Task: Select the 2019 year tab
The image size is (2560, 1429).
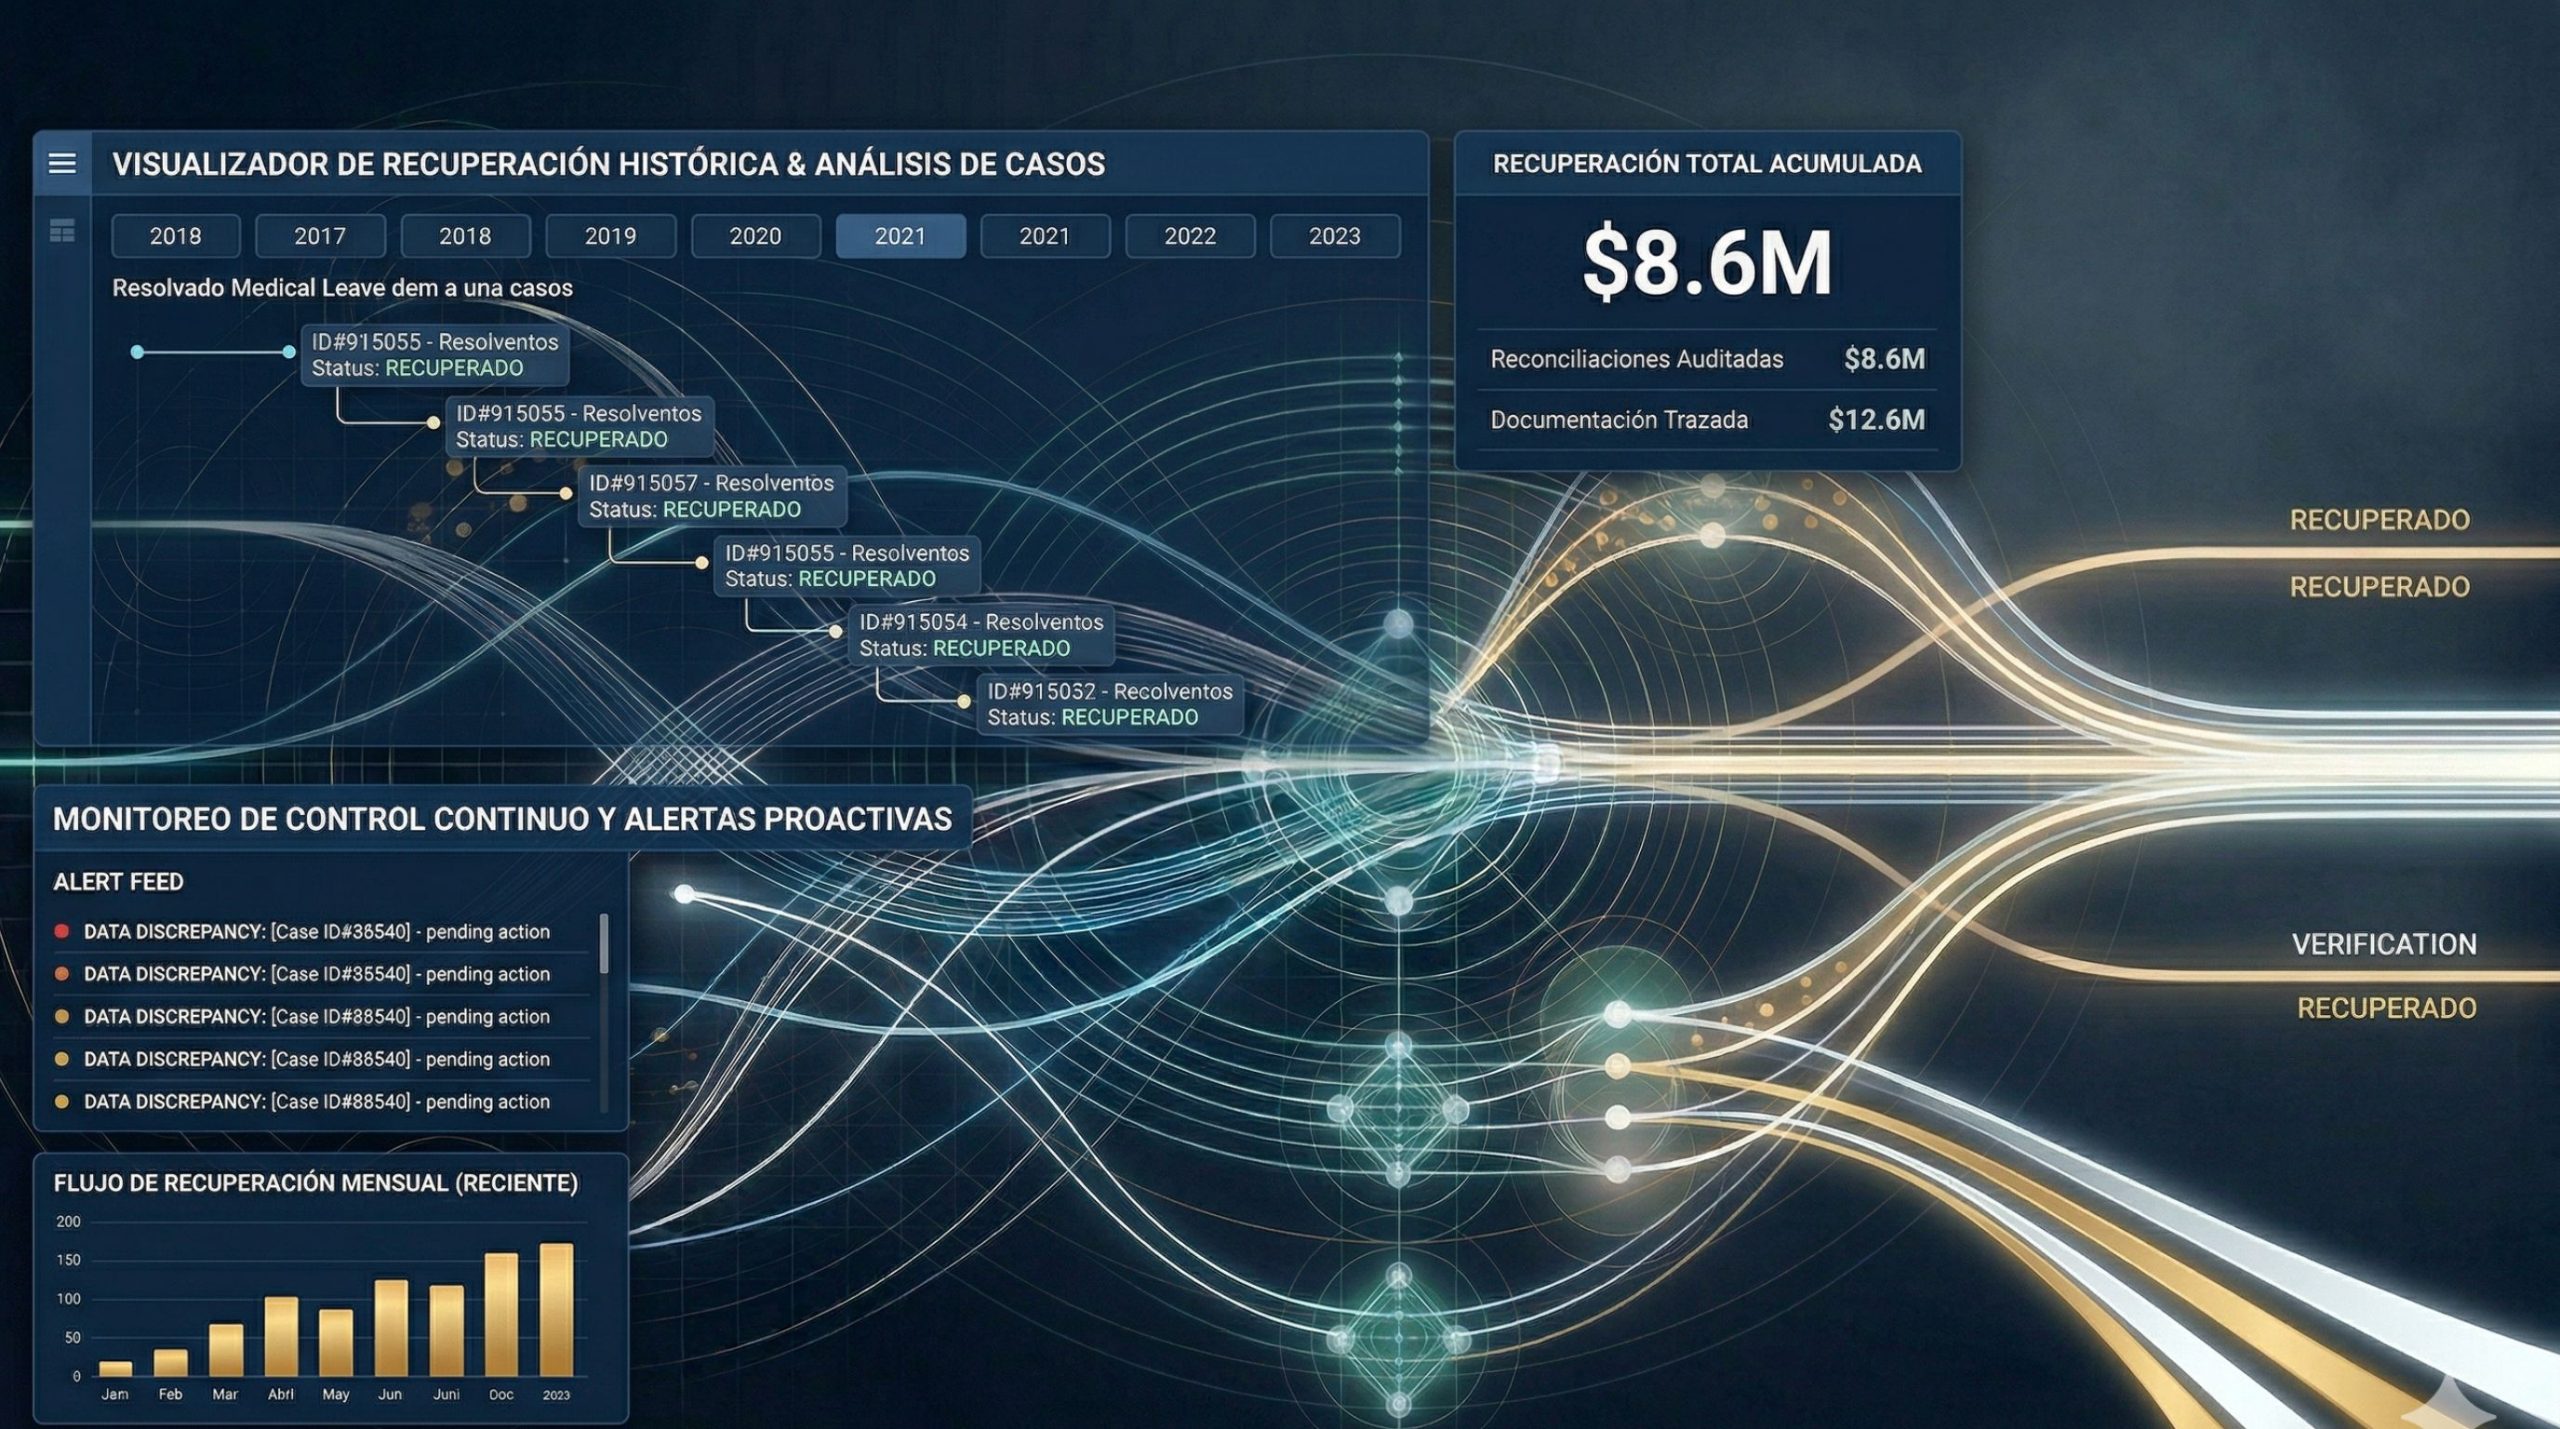Action: [610, 236]
